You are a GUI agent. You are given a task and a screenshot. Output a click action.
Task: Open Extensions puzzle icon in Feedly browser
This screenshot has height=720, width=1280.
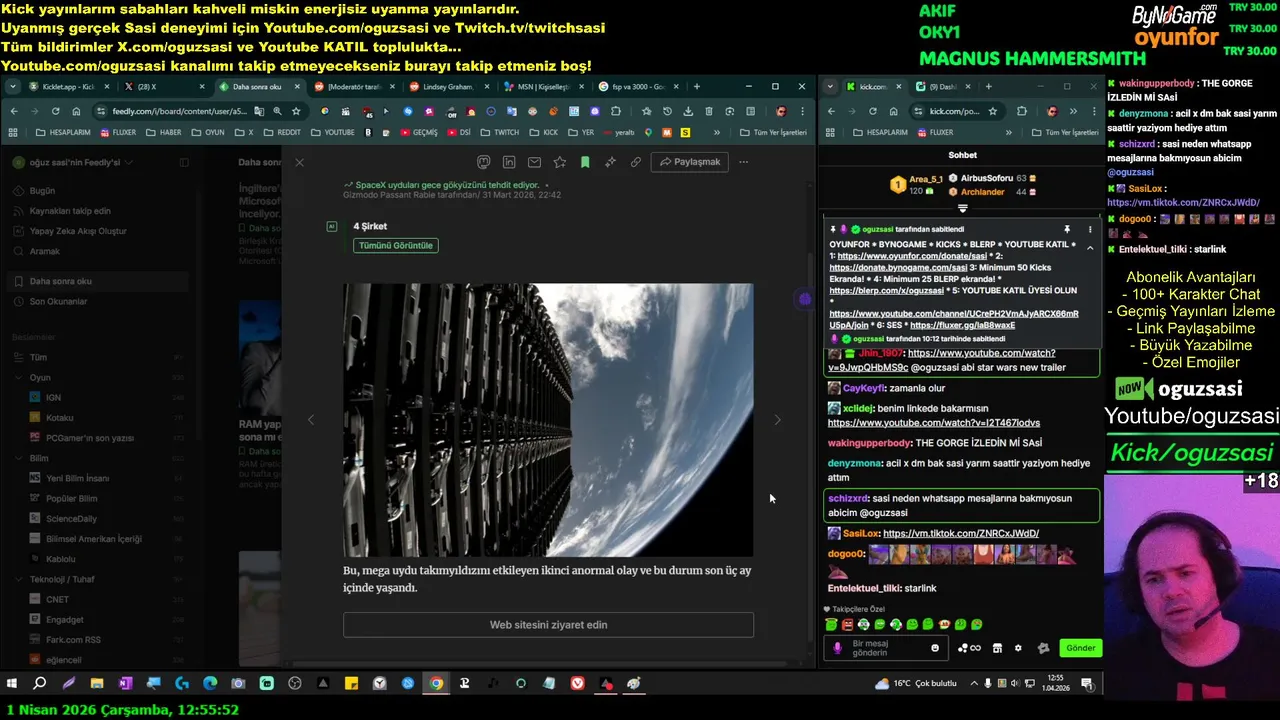[616, 111]
